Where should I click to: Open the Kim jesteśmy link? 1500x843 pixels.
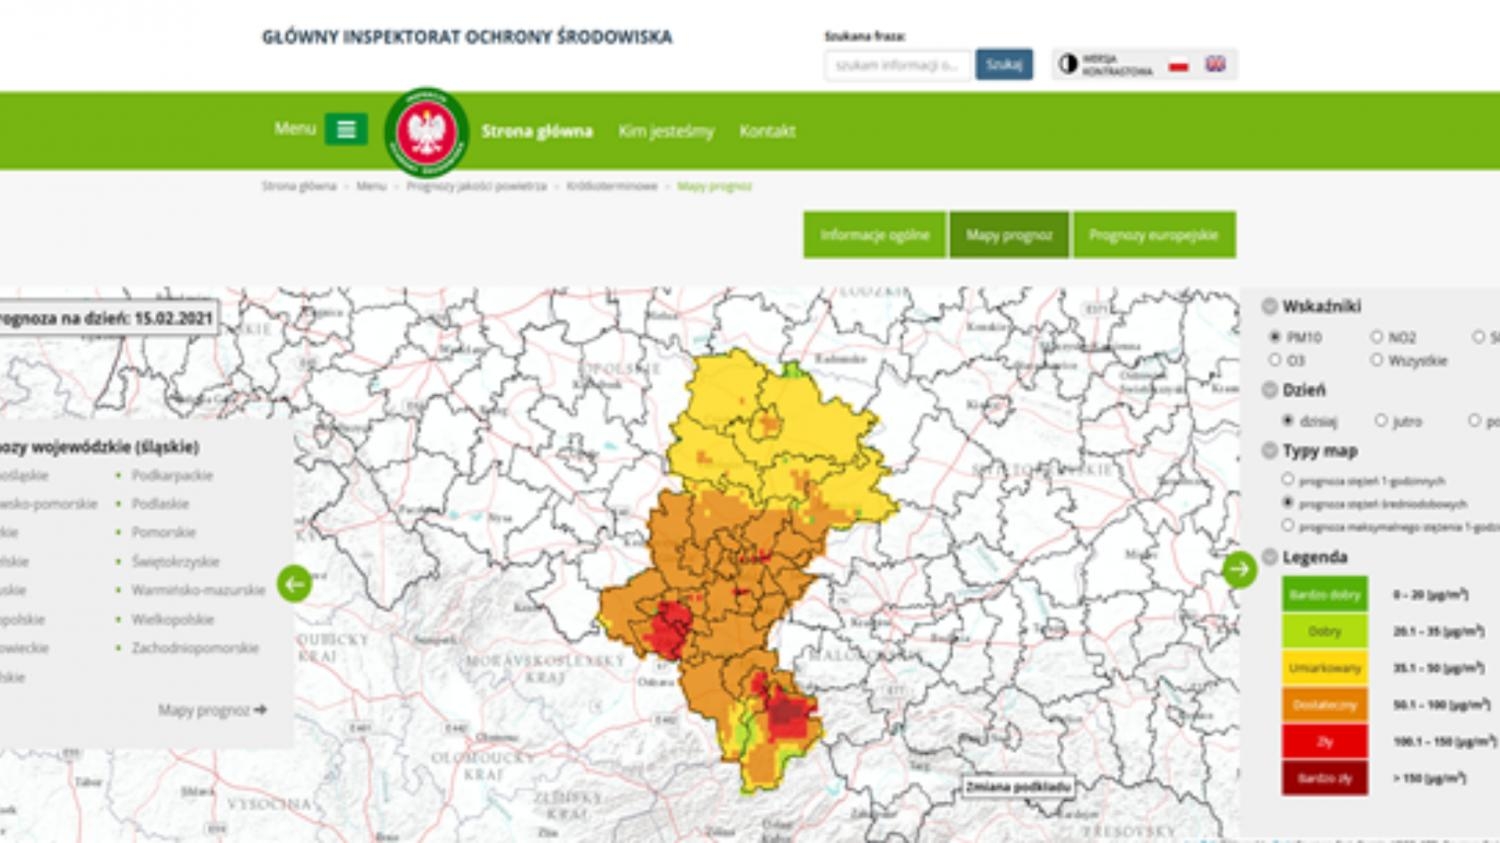click(666, 131)
